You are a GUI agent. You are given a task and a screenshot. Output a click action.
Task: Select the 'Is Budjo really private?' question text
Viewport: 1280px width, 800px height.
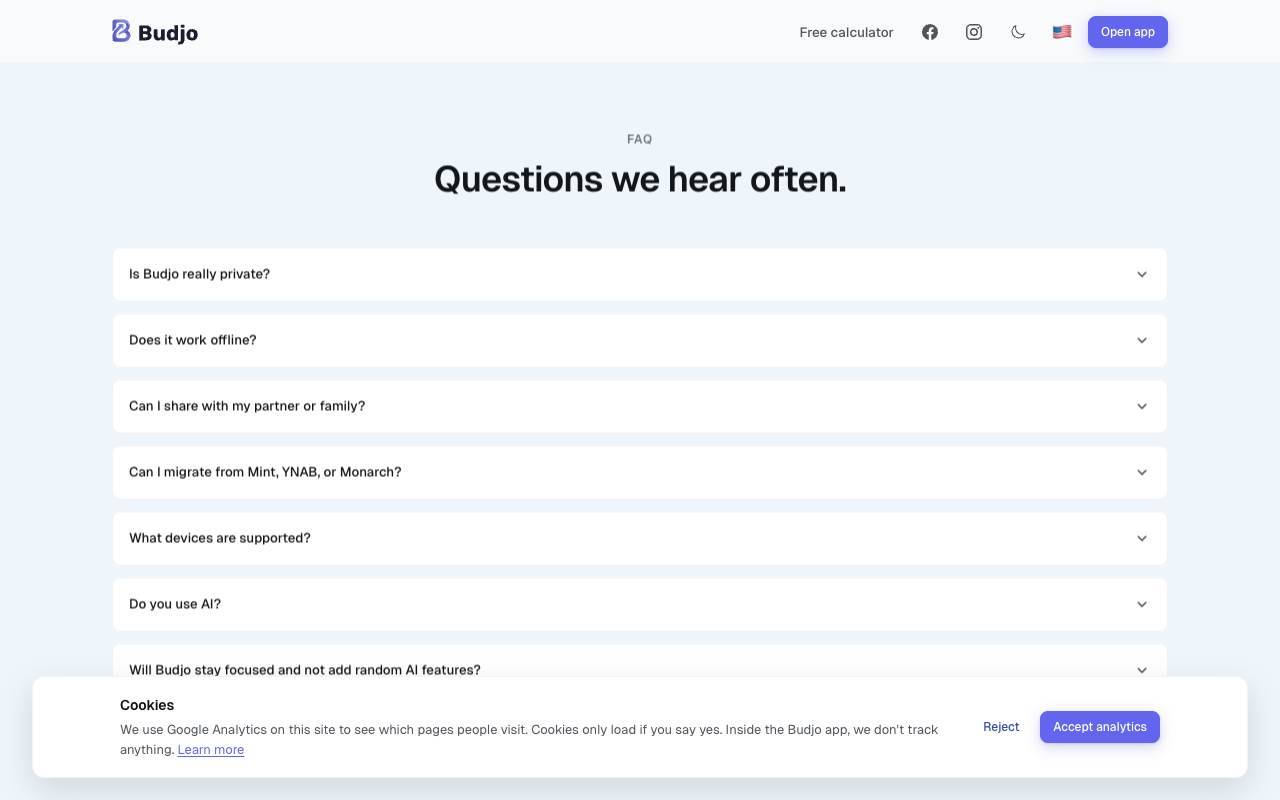tap(199, 274)
